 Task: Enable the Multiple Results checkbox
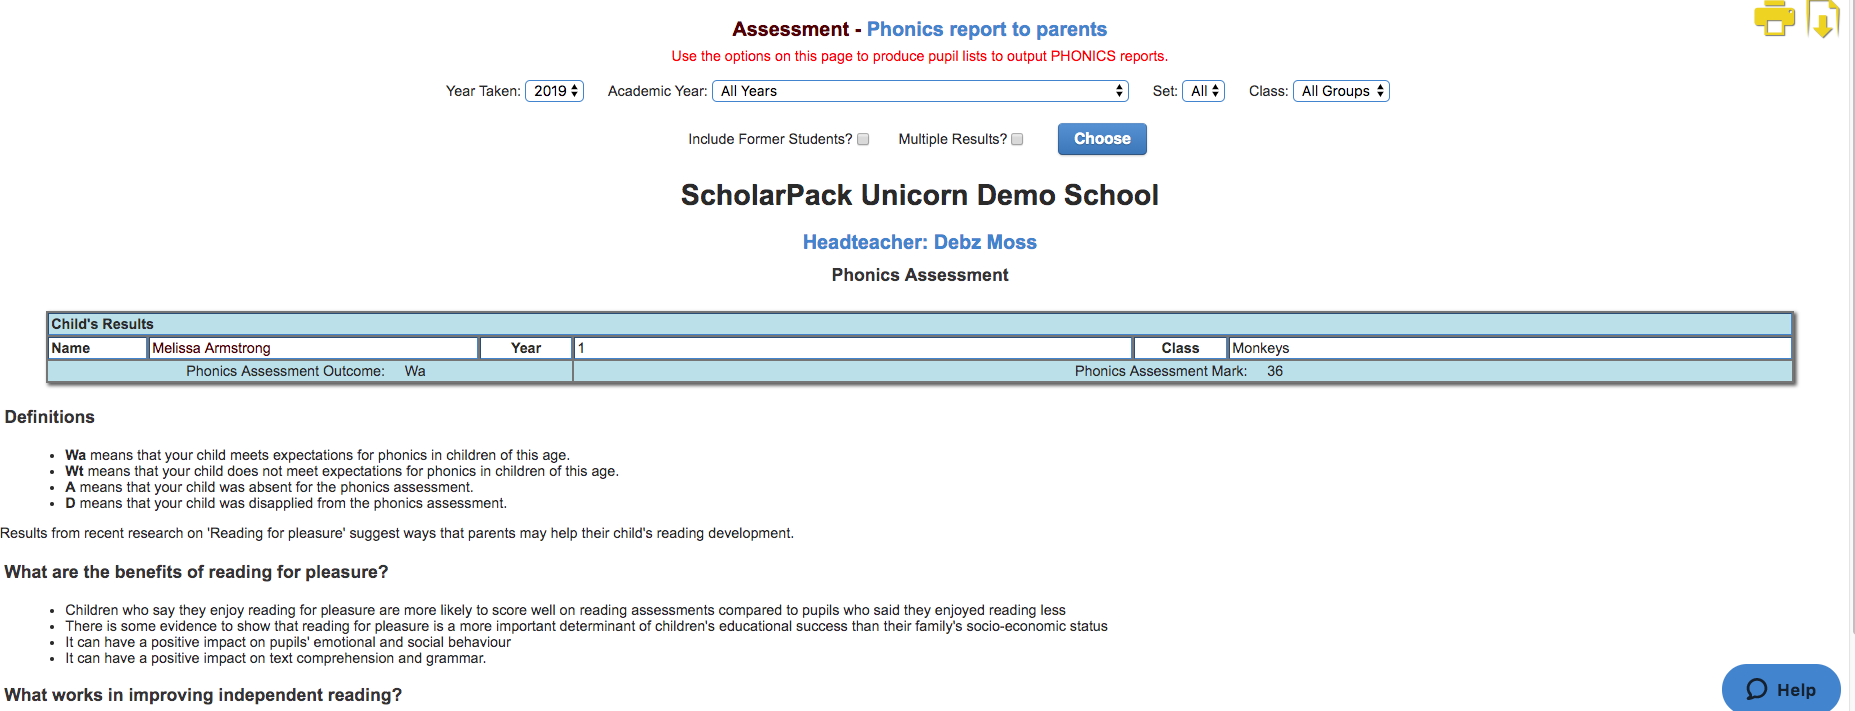click(1017, 140)
